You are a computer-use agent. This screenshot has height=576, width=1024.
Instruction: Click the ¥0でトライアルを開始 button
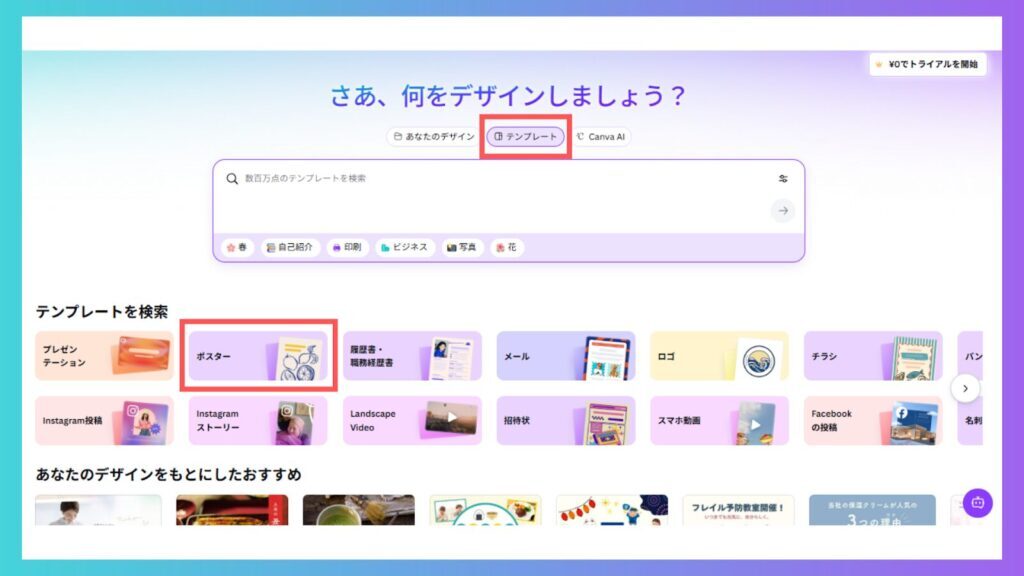tap(928, 64)
